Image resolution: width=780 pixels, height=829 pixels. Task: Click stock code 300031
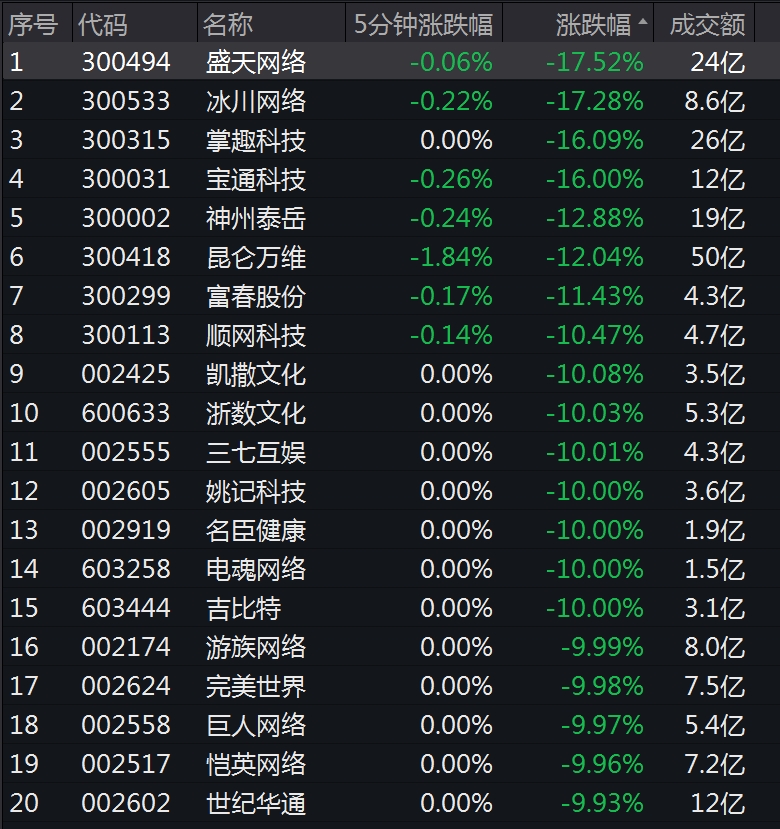(126, 179)
